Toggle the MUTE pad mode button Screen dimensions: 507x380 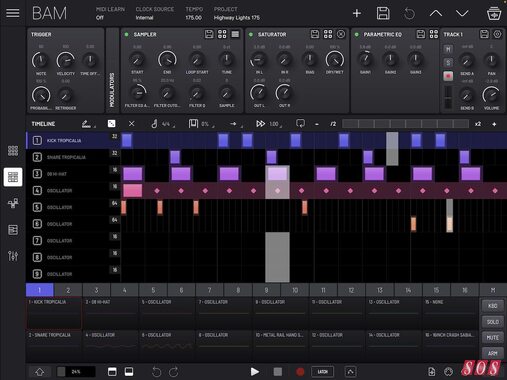[492, 337]
